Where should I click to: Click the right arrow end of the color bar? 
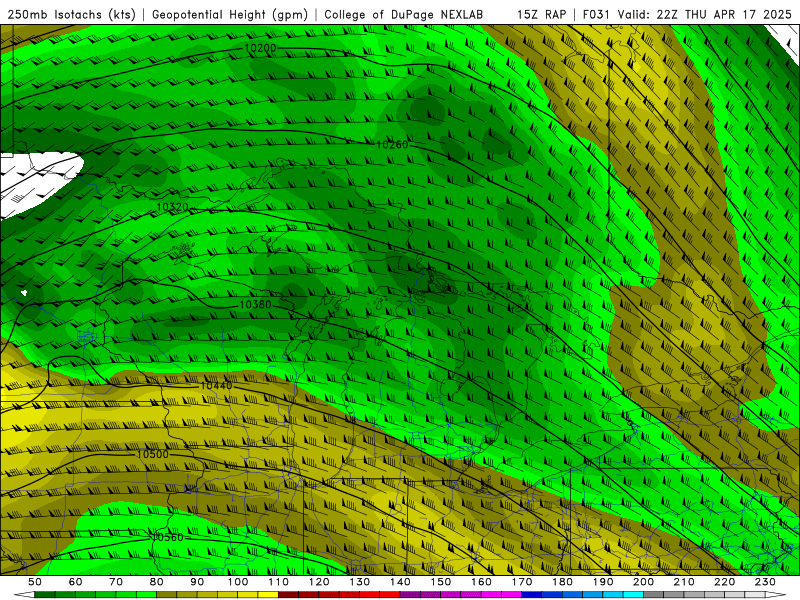point(776,595)
